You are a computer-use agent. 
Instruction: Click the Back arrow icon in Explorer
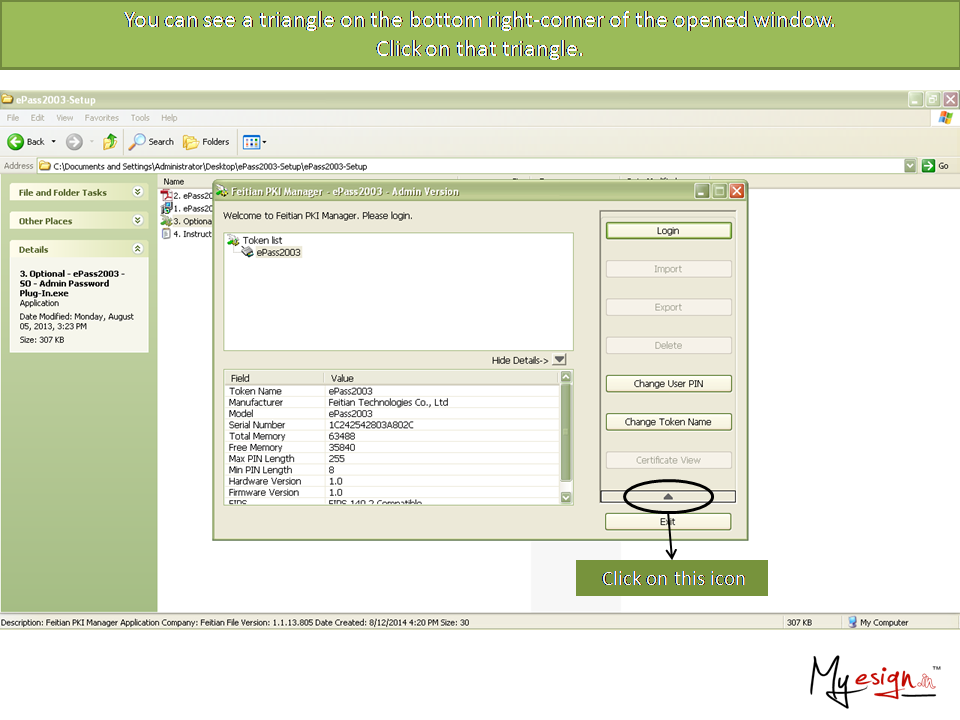[x=16, y=142]
